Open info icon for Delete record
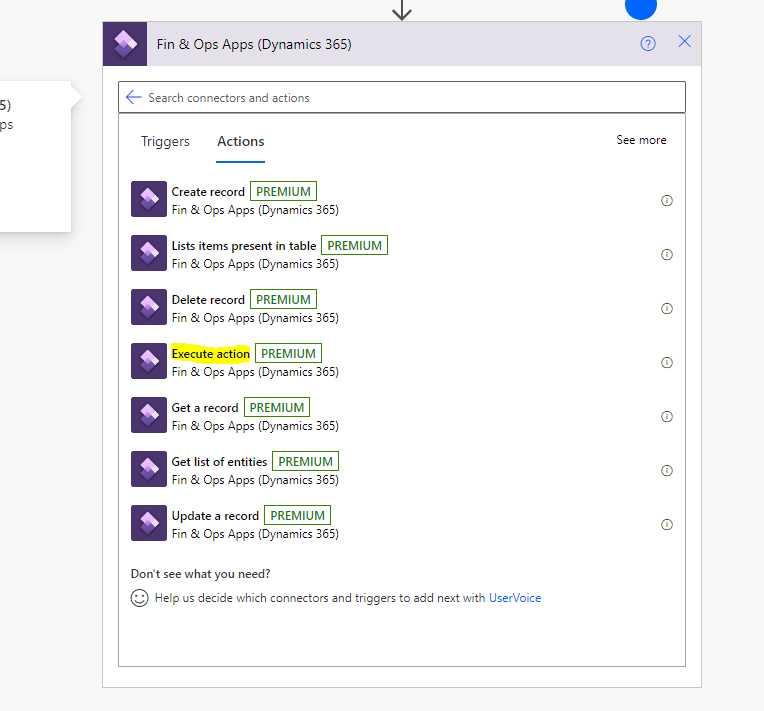 pos(667,309)
